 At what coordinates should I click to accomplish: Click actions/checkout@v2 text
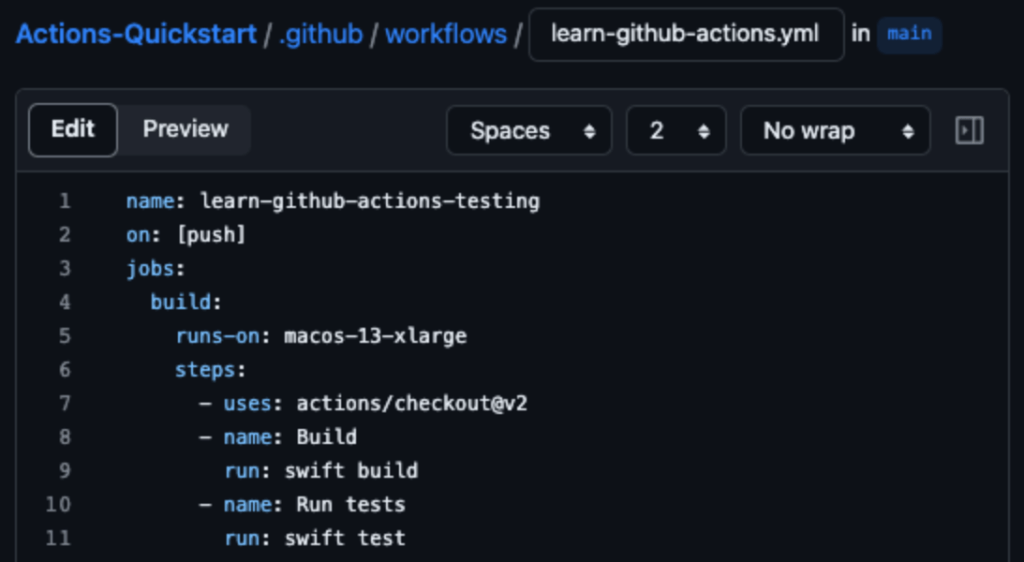point(411,403)
